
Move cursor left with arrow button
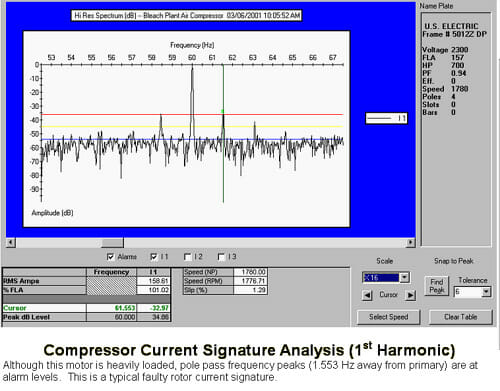(x=367, y=295)
